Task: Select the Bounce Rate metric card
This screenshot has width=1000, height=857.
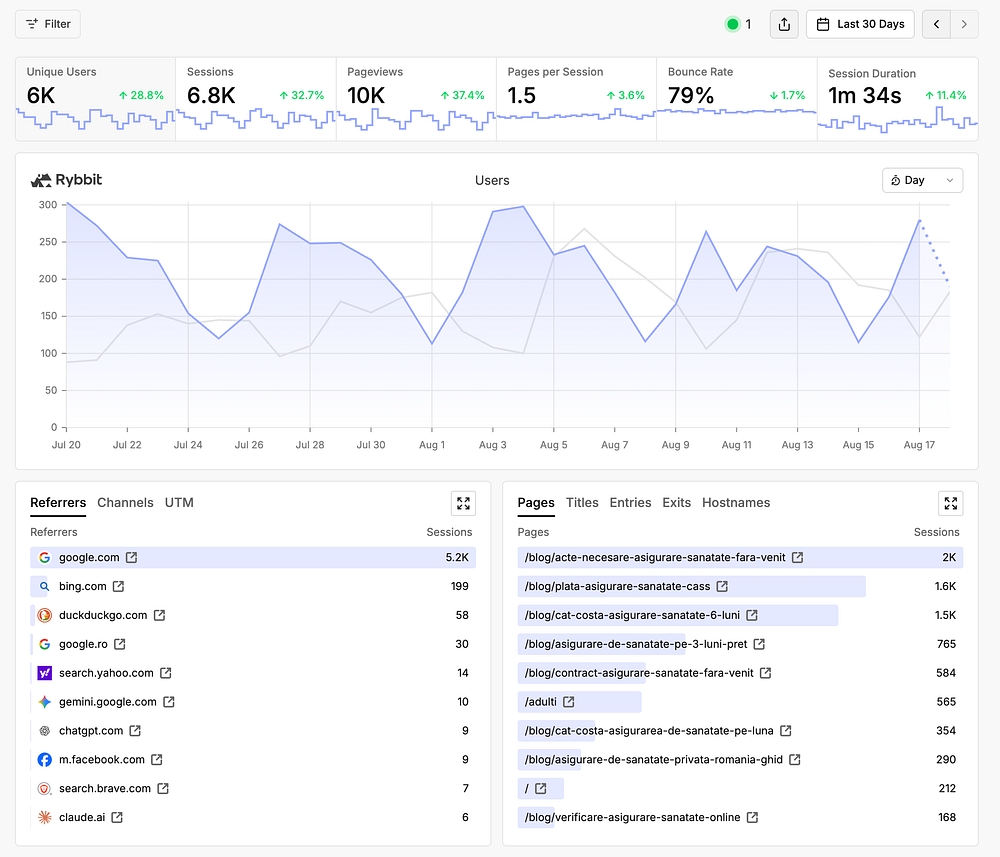Action: 737,99
